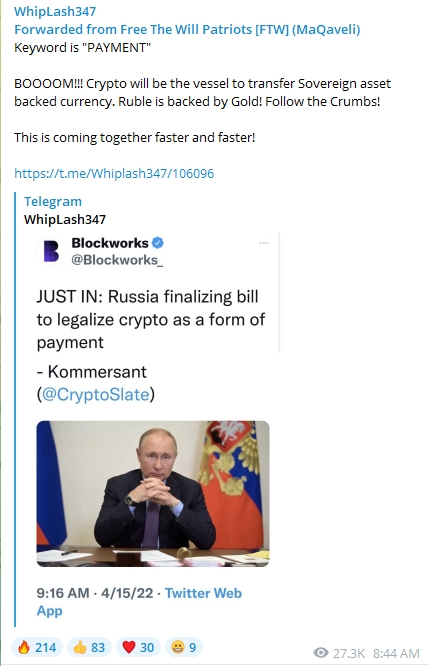The height and width of the screenshot is (666, 429).
Task: Click the Twitter Web App link
Action: click(139, 601)
